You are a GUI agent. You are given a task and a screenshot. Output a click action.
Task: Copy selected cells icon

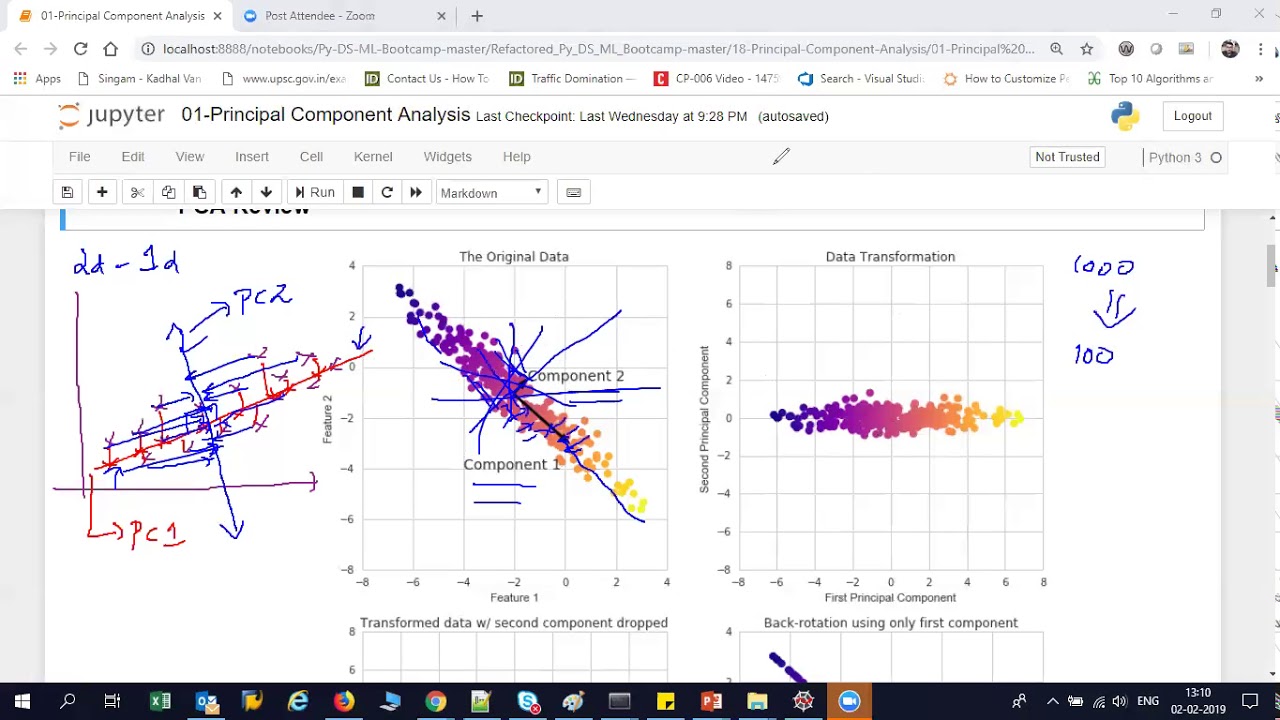tap(168, 192)
